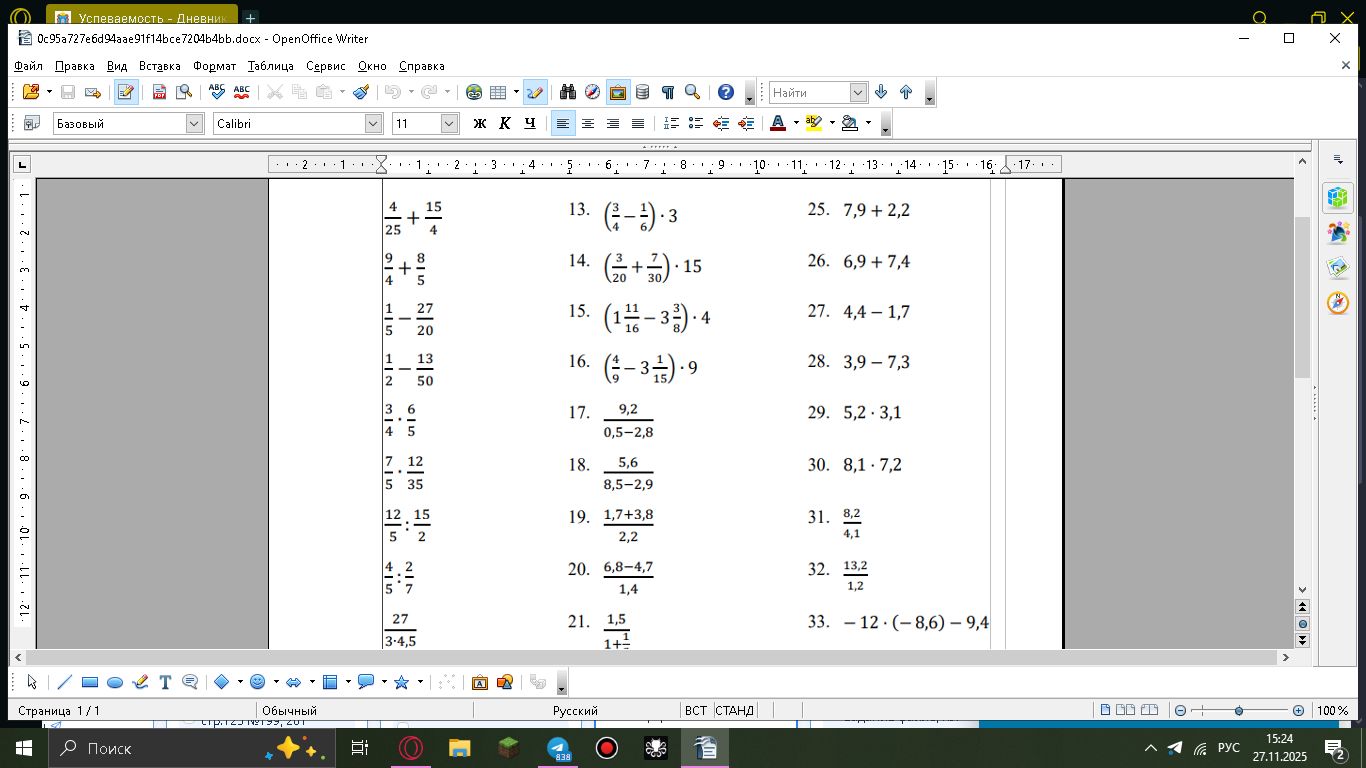Image resolution: width=1366 pixels, height=768 pixels.
Task: Toggle the Gallery icon in toolbar
Action: 618,92
